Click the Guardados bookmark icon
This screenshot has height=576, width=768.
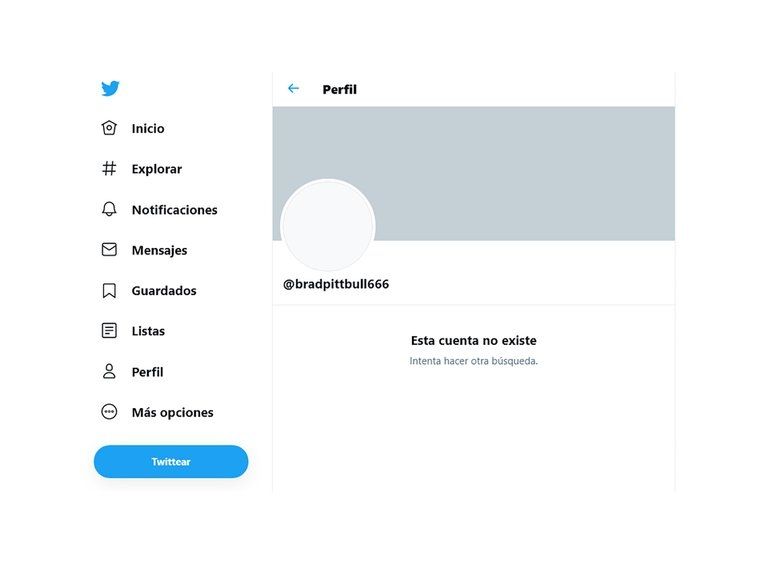click(109, 291)
